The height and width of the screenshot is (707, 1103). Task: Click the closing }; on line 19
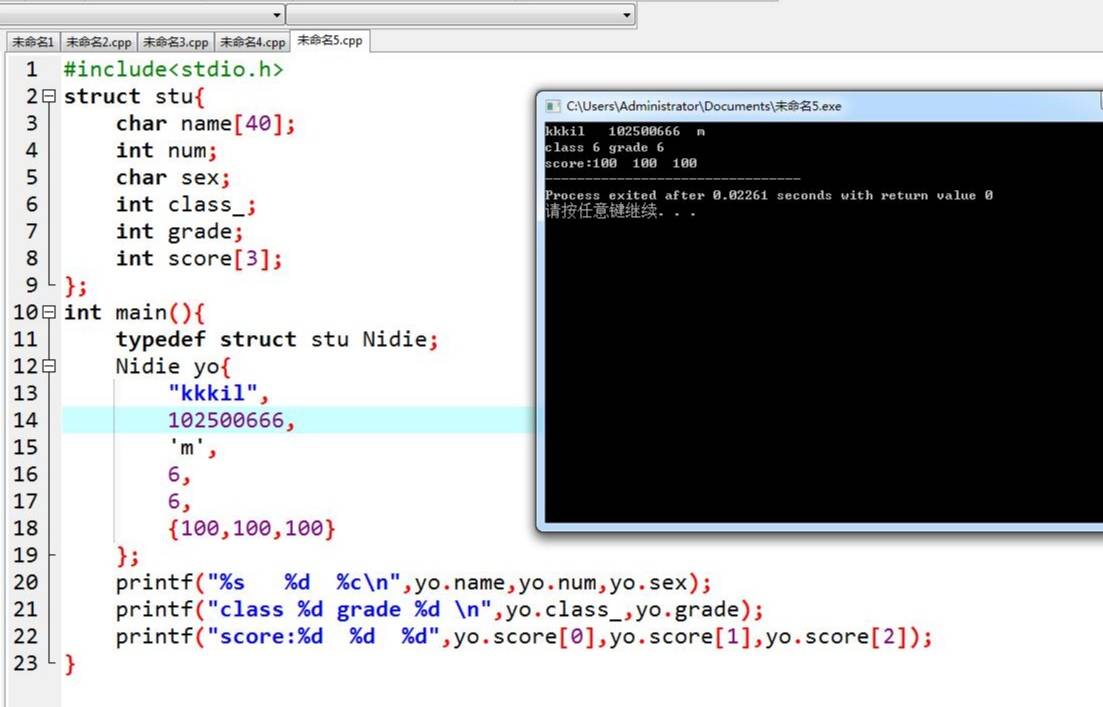127,556
